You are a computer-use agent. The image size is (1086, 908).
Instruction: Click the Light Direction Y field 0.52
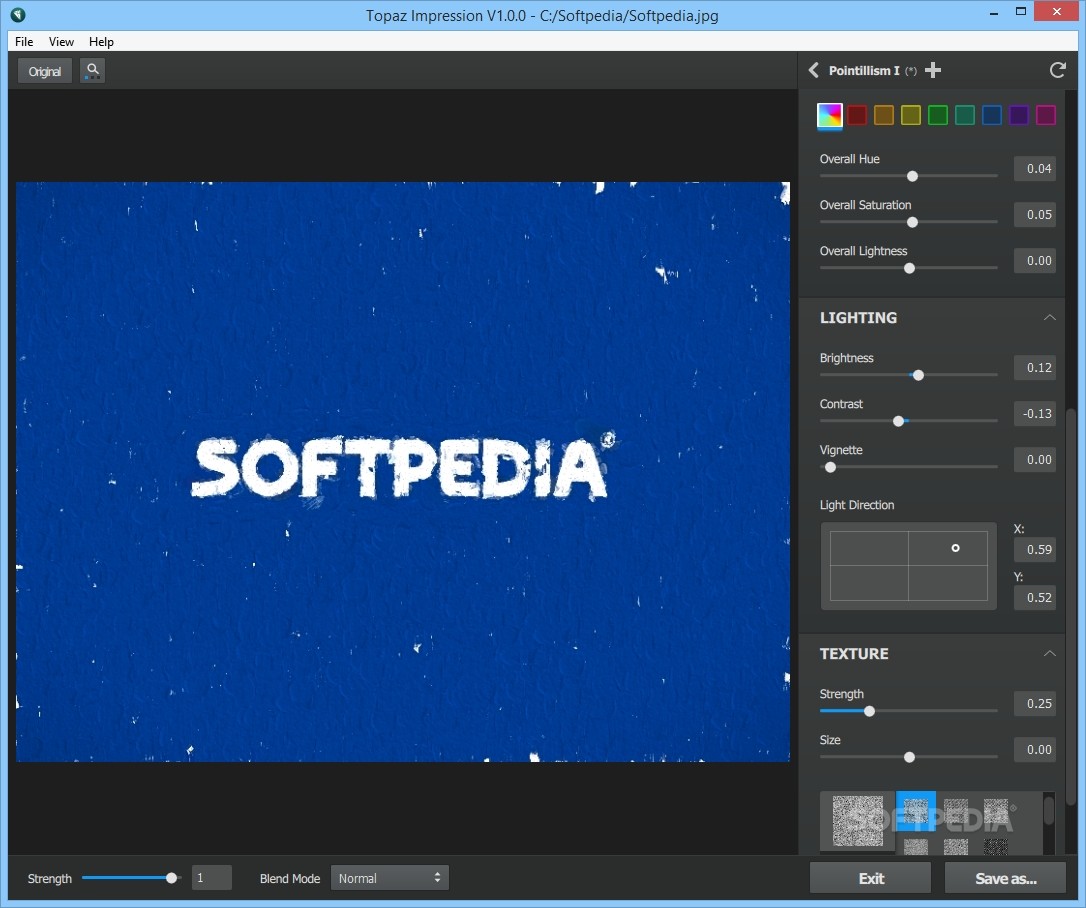pos(1035,597)
